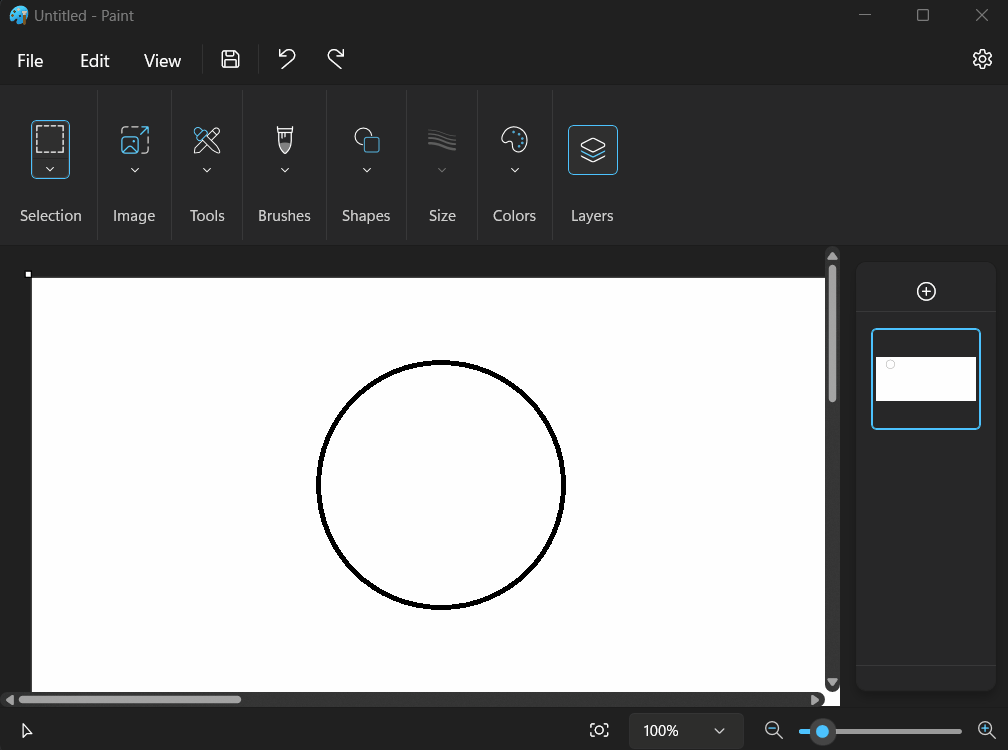
Task: Open the View menu
Action: pyautogui.click(x=161, y=60)
